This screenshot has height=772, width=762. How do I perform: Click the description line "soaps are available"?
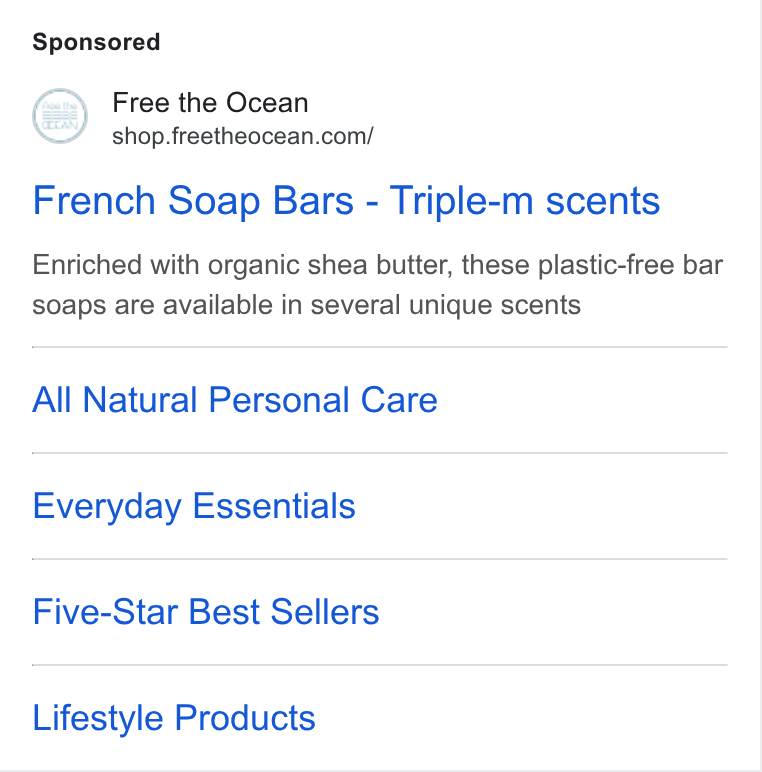tap(307, 305)
